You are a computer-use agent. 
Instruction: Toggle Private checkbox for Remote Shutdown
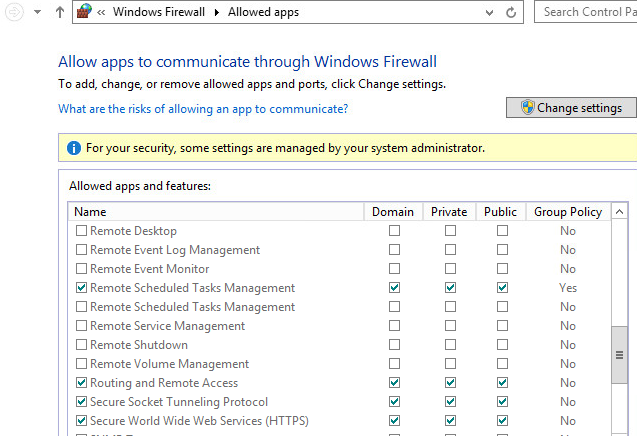(x=450, y=345)
